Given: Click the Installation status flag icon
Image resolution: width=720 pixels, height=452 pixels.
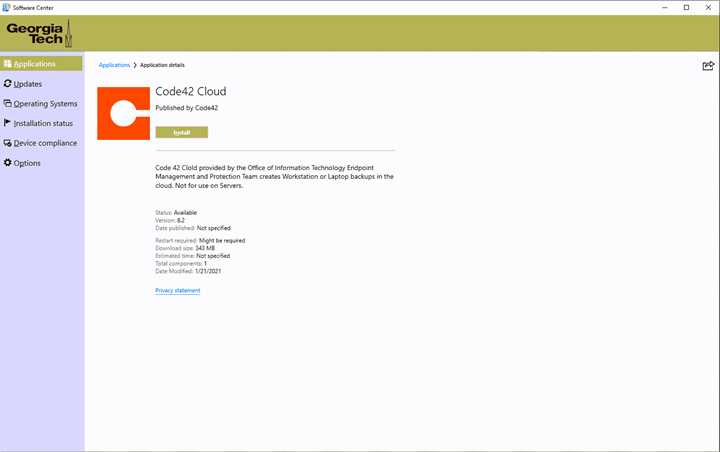Looking at the screenshot, I should click(x=8, y=123).
